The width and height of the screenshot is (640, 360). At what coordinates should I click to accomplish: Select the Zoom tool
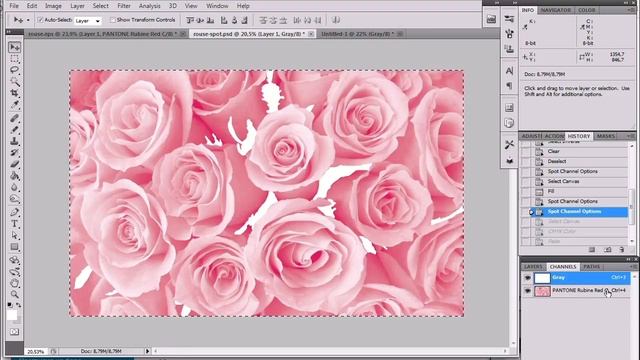point(15,294)
